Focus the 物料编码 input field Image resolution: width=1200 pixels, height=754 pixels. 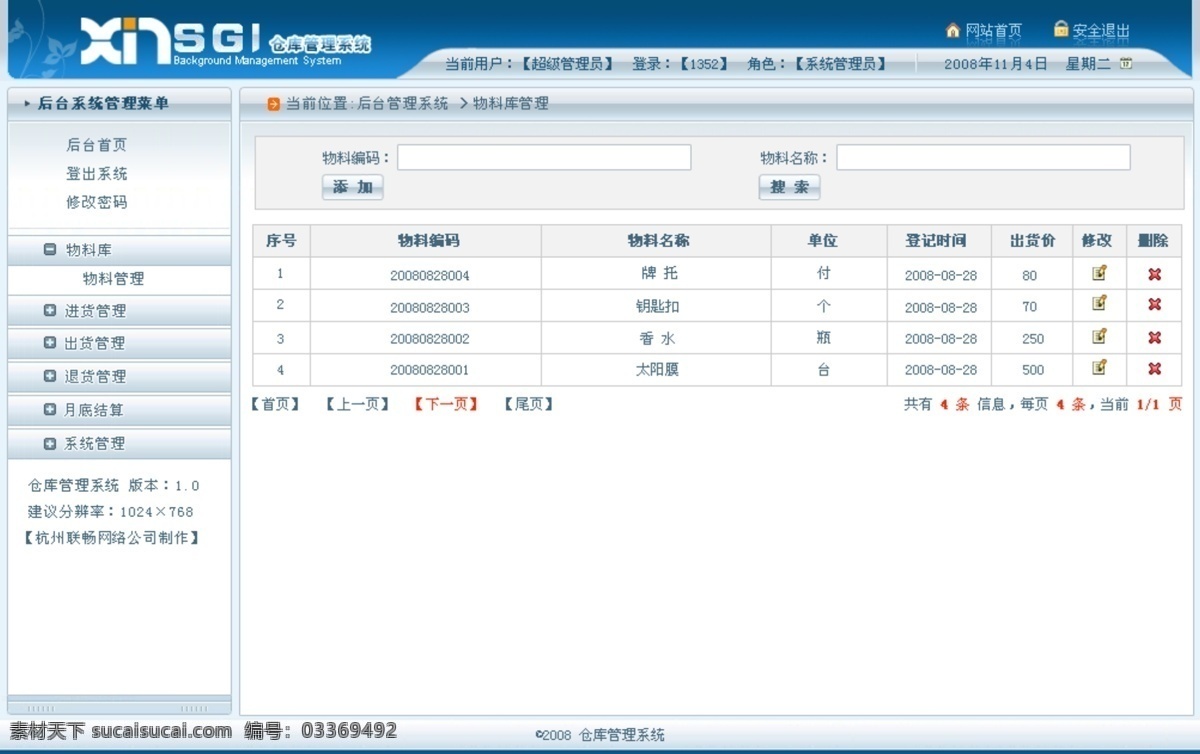(544, 158)
